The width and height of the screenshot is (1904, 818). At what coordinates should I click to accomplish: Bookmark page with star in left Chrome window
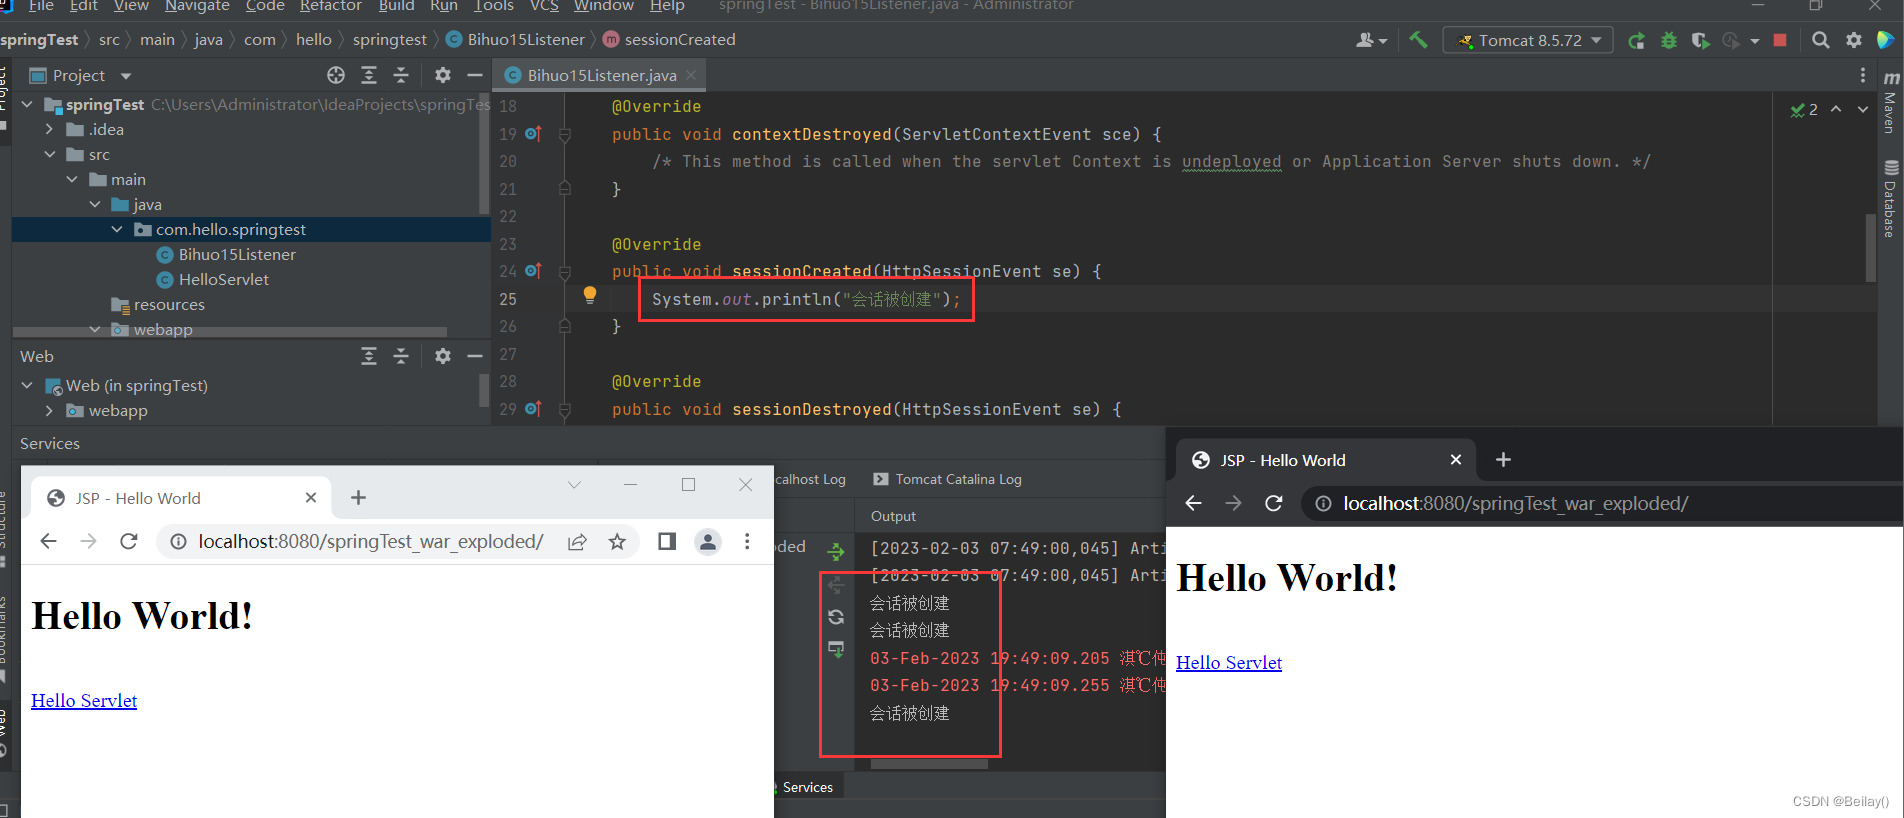pyautogui.click(x=617, y=541)
